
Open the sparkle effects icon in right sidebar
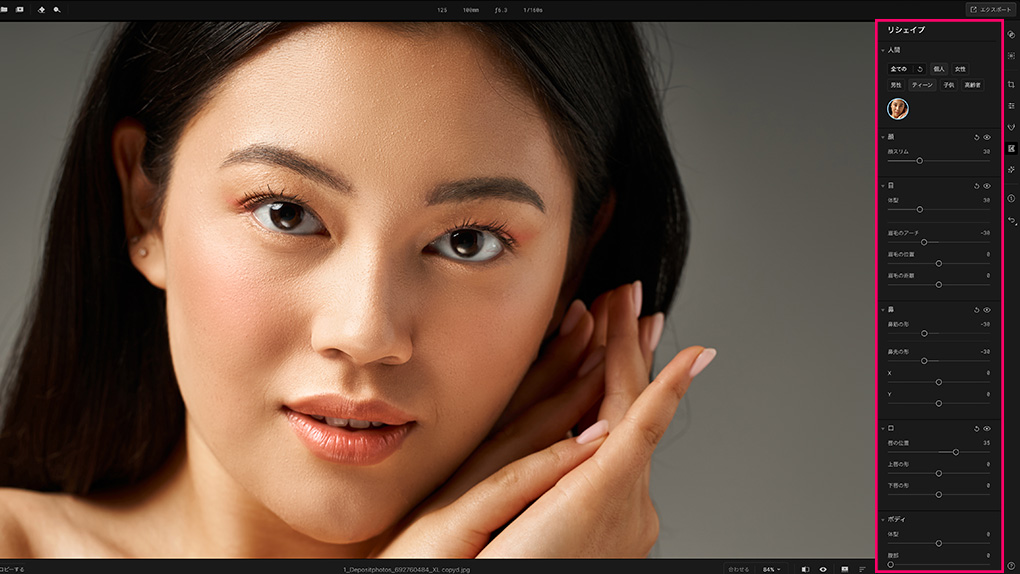(1011, 169)
